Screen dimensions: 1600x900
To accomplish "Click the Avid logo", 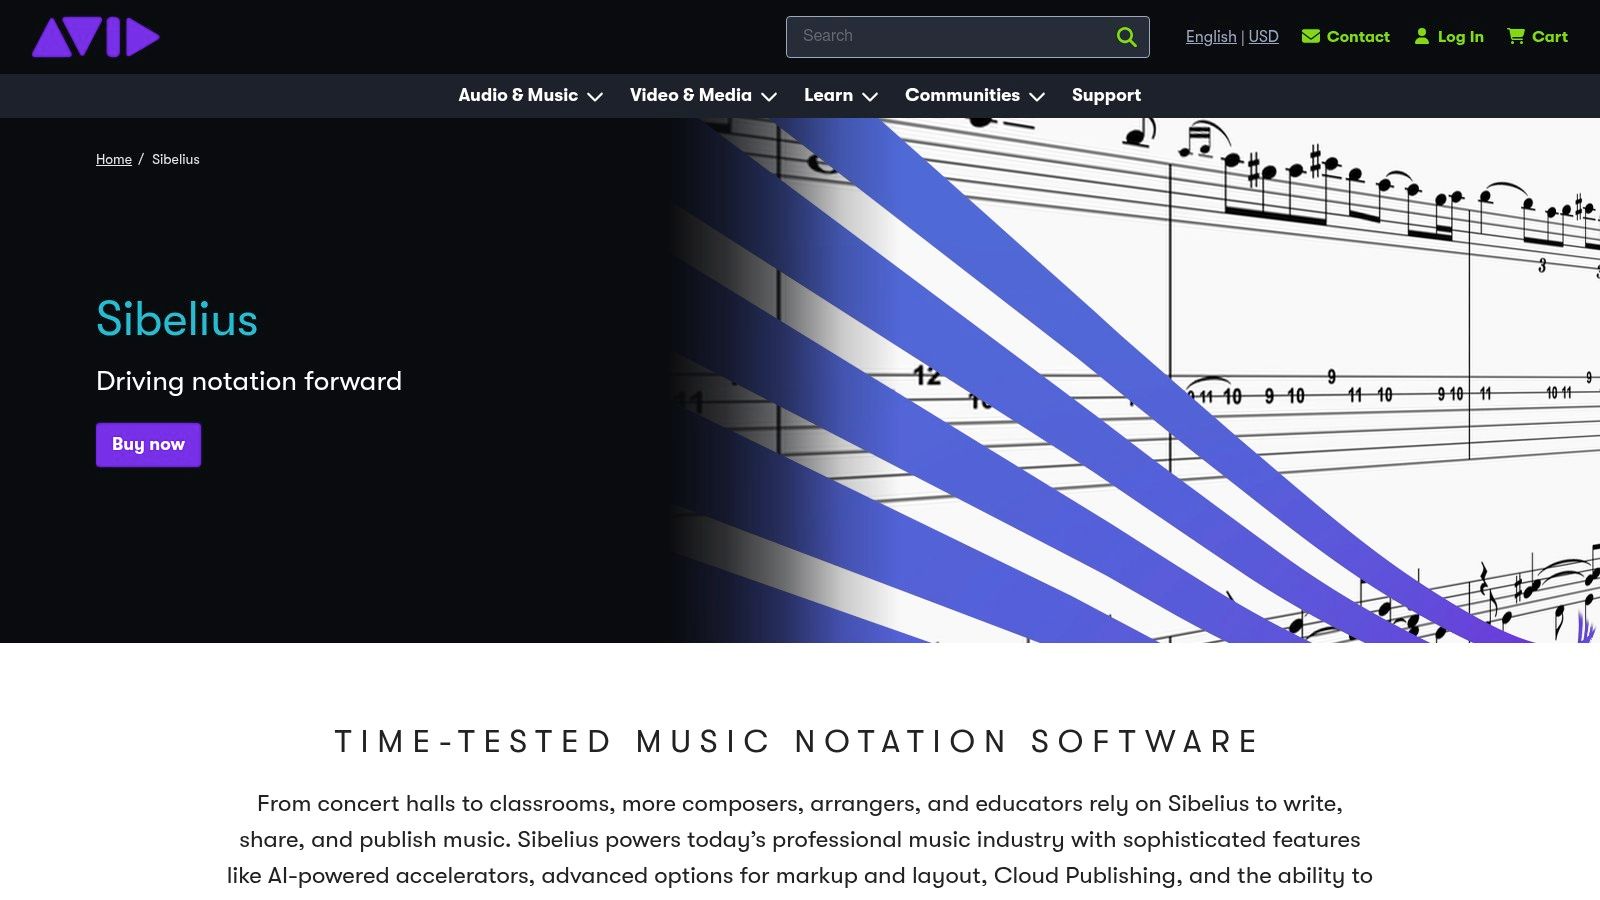I will click(95, 36).
